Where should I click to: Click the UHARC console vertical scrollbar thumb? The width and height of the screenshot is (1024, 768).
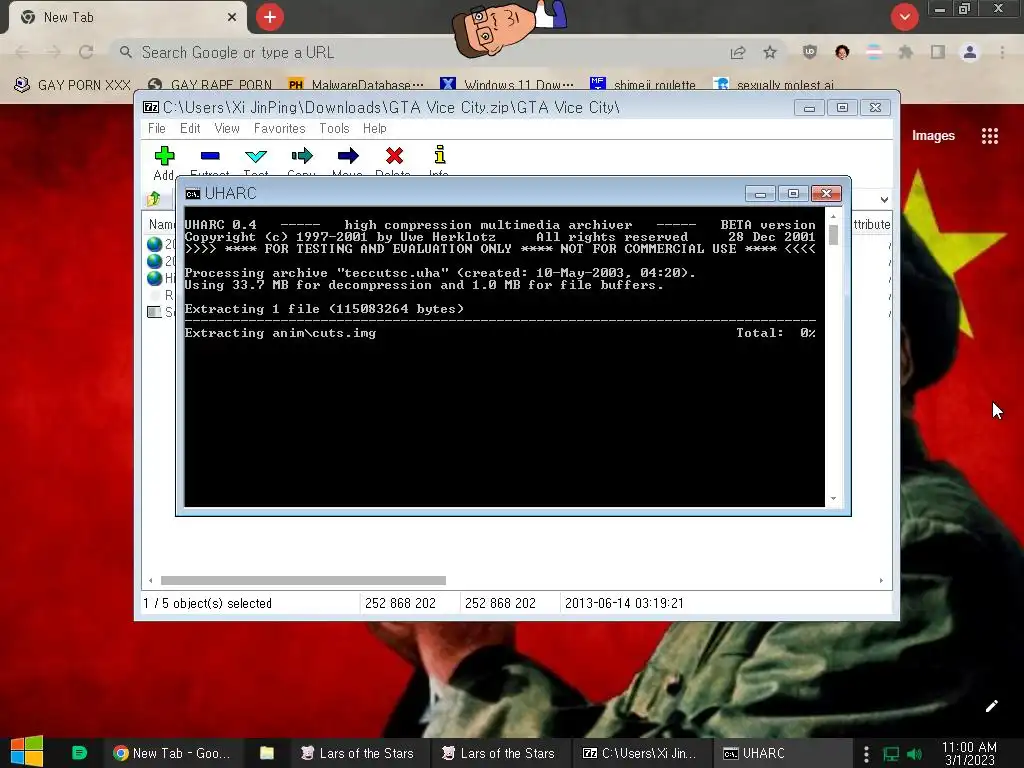[833, 235]
